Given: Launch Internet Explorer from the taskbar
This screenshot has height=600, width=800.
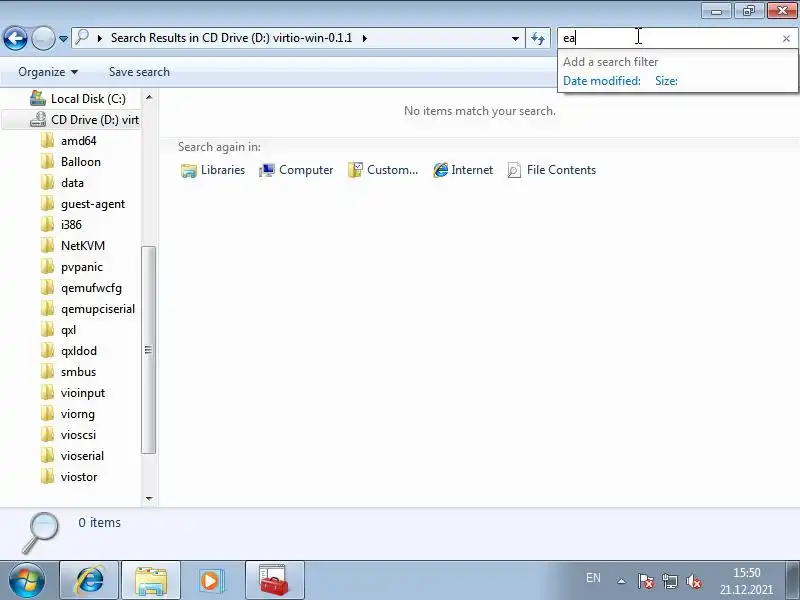Looking at the screenshot, I should 89,580.
